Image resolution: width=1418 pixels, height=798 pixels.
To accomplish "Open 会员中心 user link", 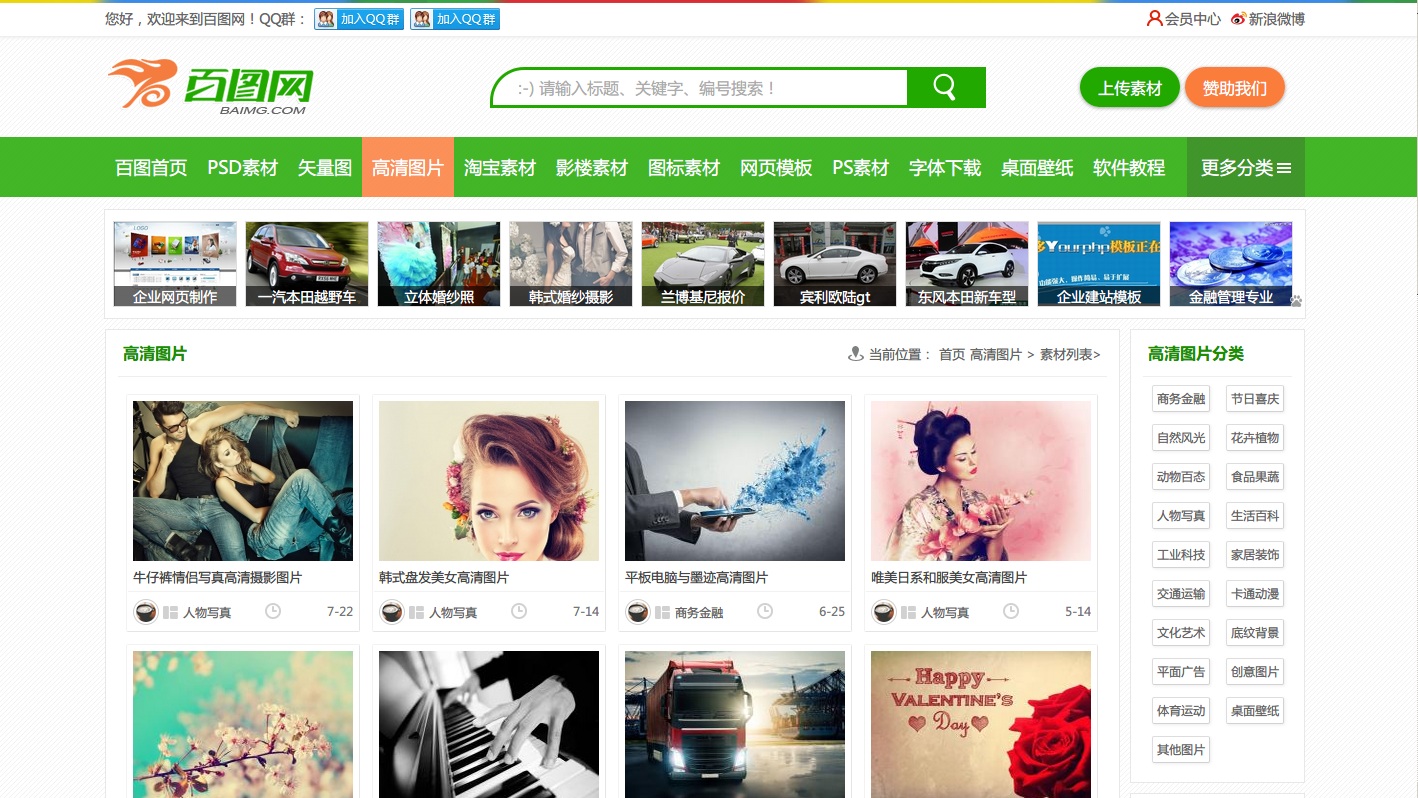I will point(1184,19).
